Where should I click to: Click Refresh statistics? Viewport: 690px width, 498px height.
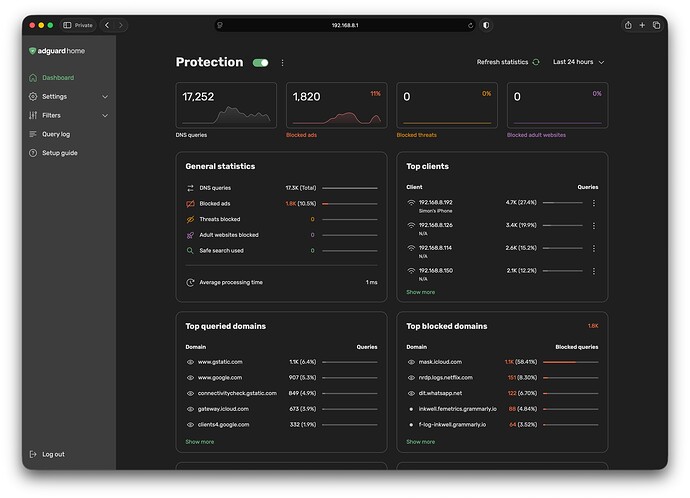point(502,62)
